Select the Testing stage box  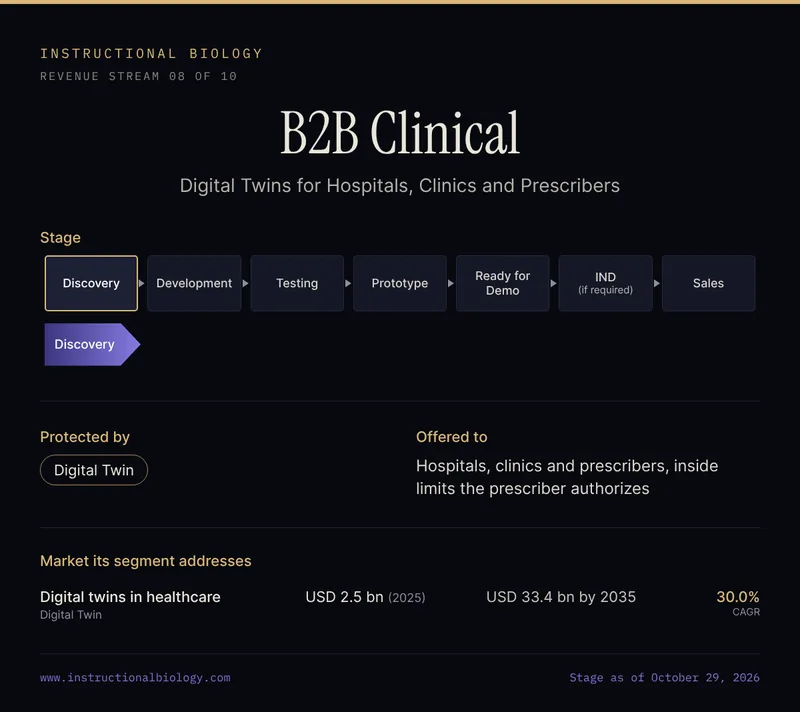297,283
